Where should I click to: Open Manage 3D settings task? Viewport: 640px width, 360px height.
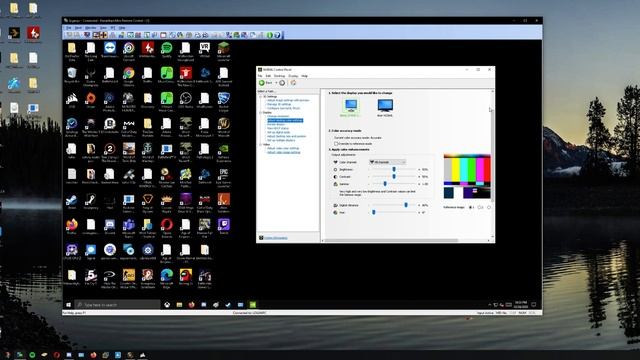pyautogui.click(x=279, y=104)
